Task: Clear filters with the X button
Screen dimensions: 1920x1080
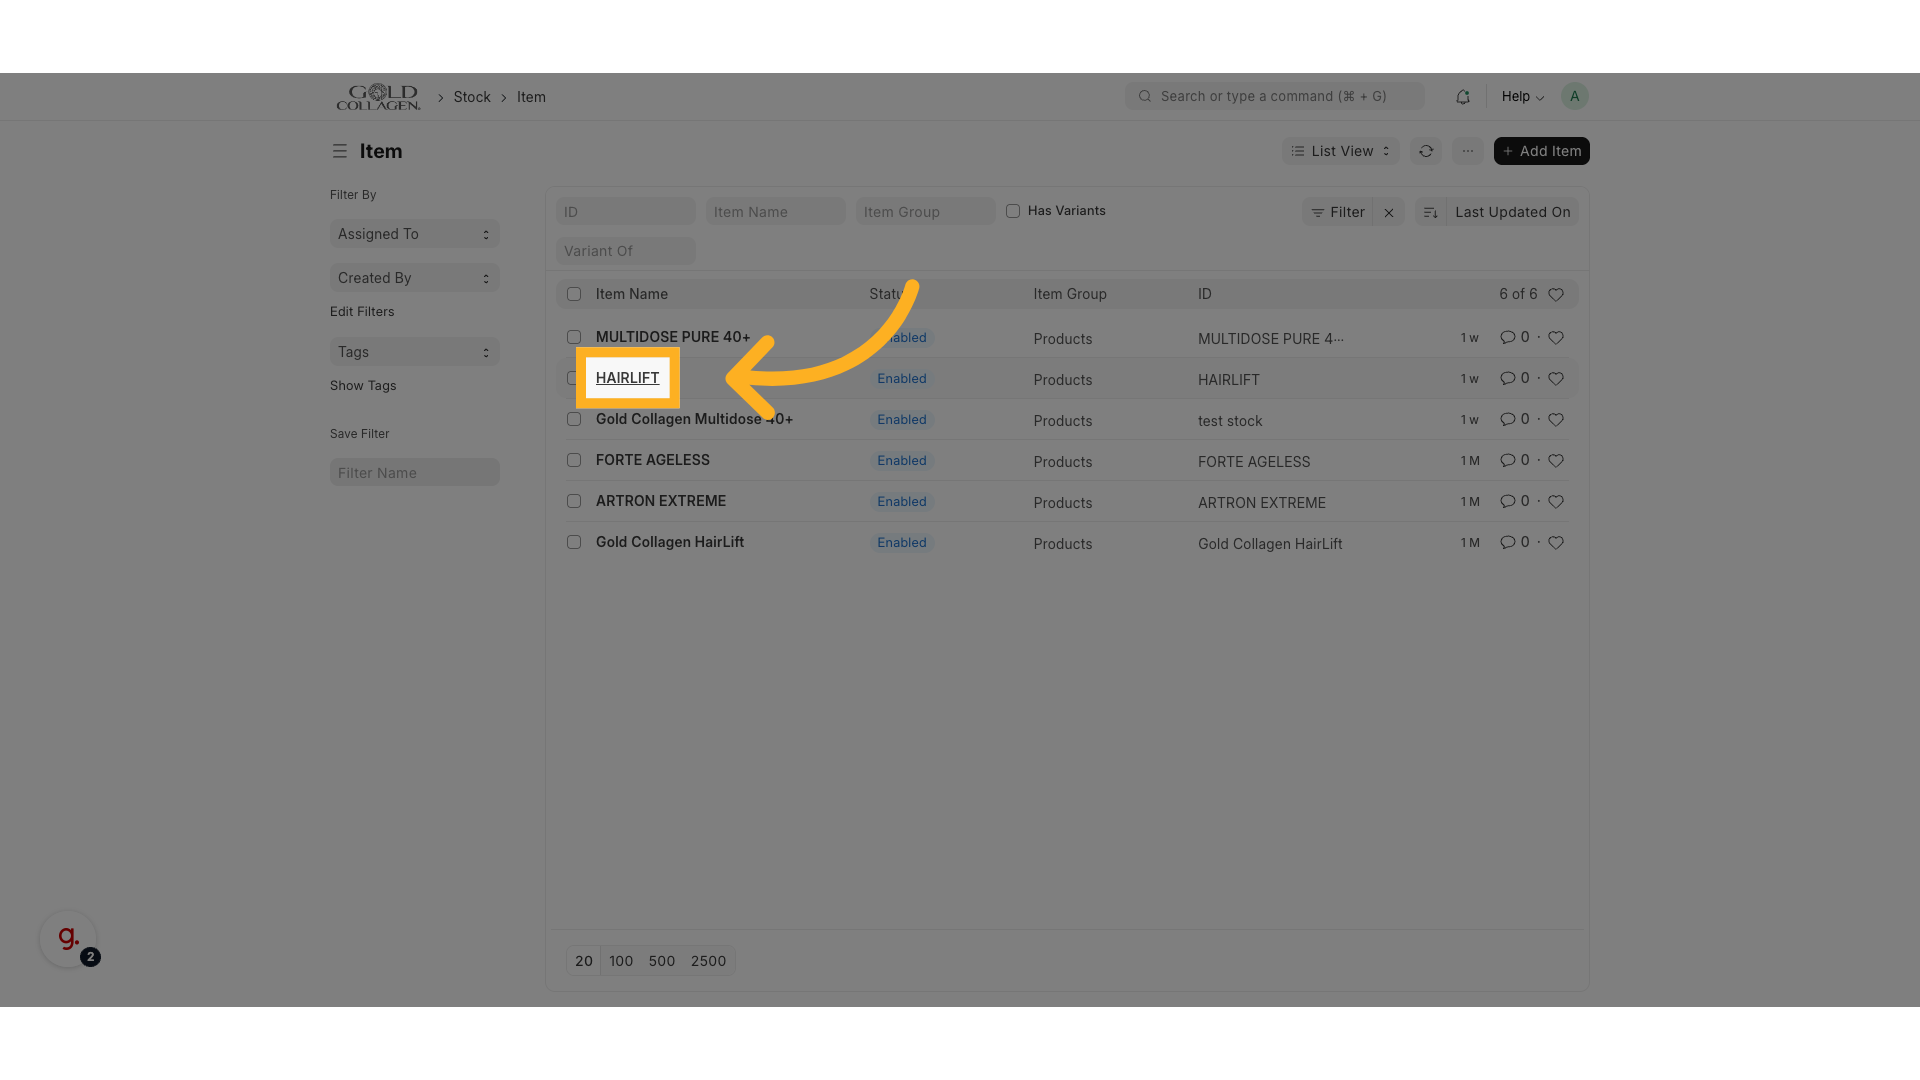Action: [x=1389, y=212]
